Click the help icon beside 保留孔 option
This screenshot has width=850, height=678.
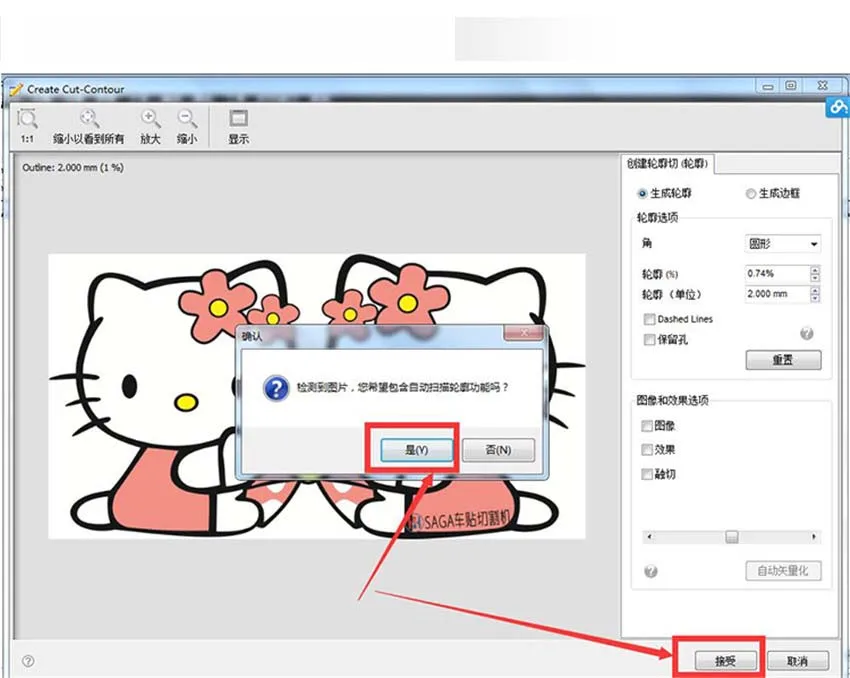point(807,333)
